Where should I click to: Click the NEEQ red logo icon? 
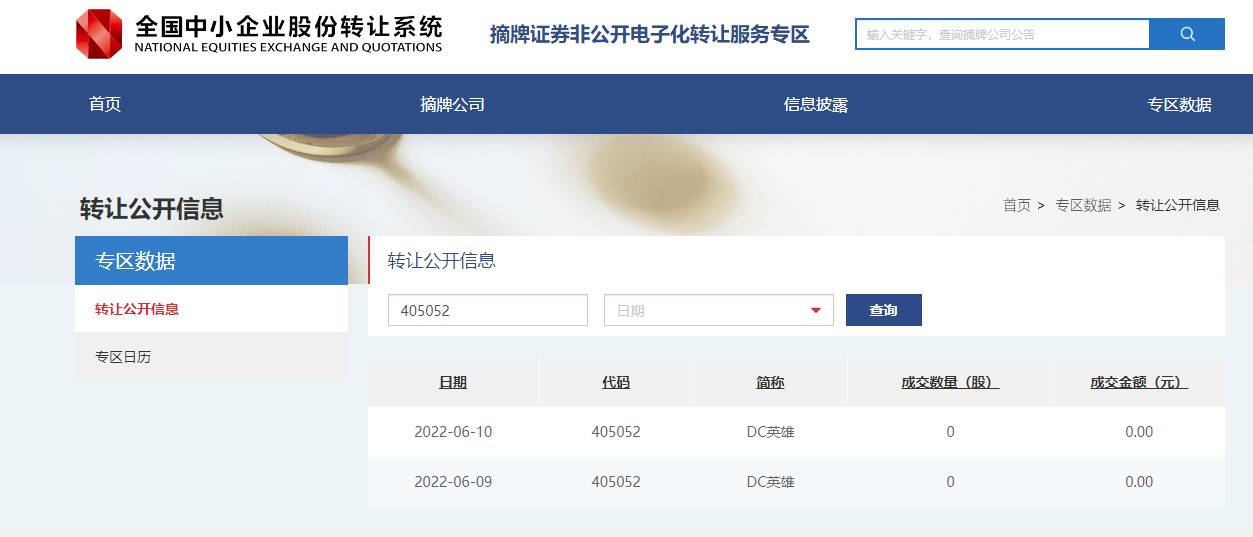[x=99, y=34]
